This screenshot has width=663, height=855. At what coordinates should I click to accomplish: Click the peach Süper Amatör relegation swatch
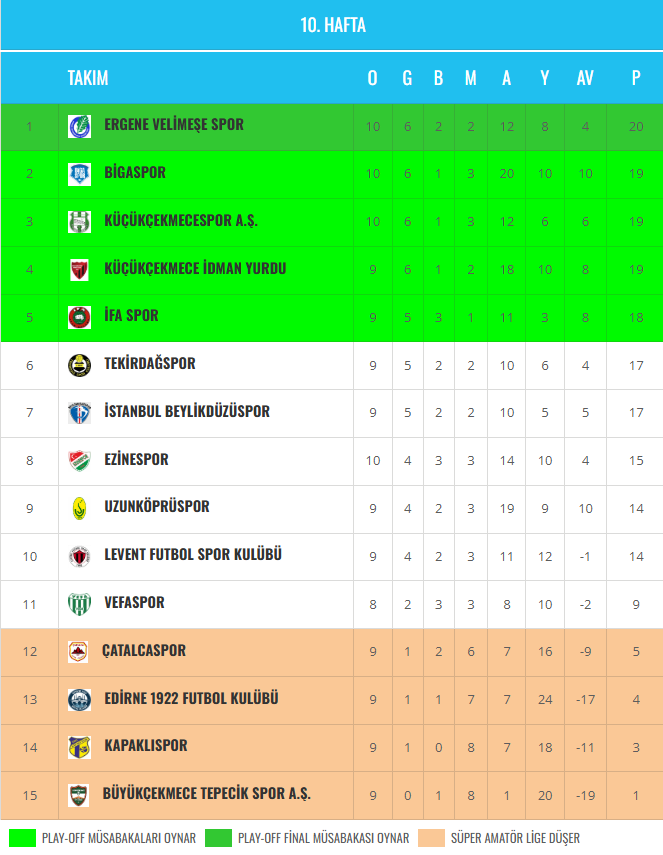click(x=431, y=838)
